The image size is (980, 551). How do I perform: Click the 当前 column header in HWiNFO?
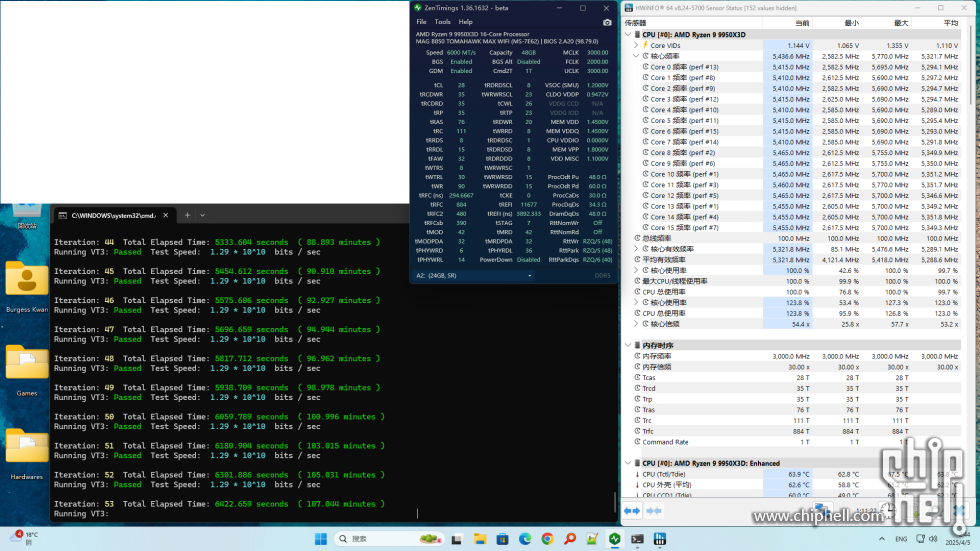point(802,23)
